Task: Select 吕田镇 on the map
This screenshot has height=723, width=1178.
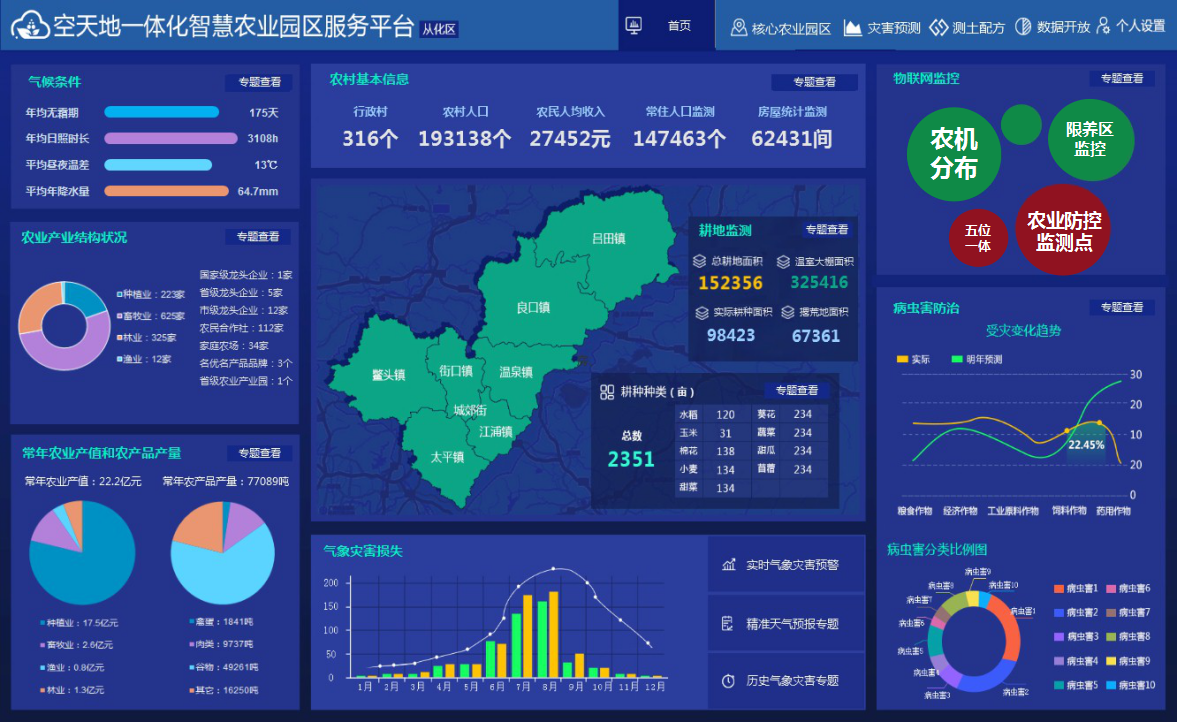Action: pyautogui.click(x=607, y=238)
